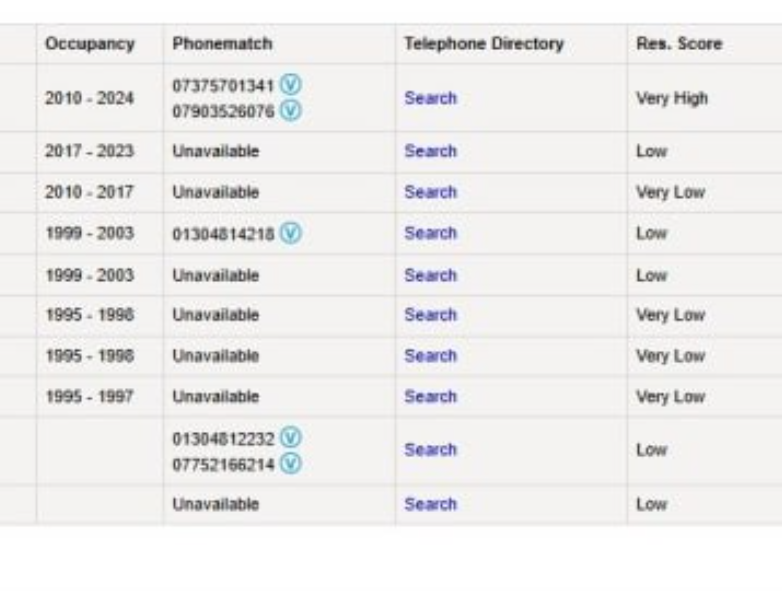The height and width of the screenshot is (591, 782).
Task: Click the 2017 - 2023 occupancy cell
Action: (x=90, y=151)
